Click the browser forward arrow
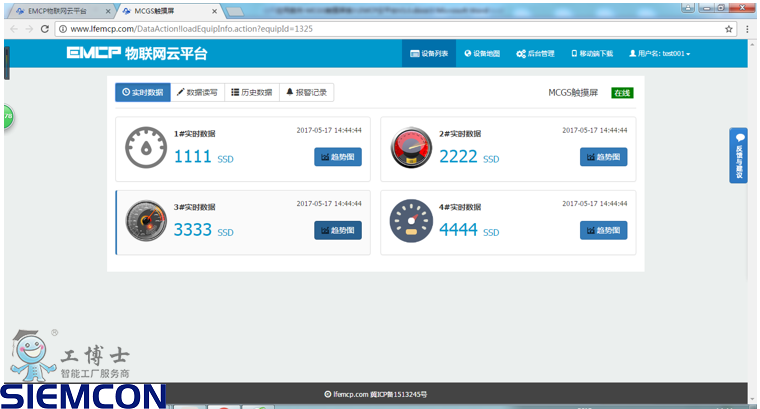This screenshot has height=409, width=760. (30, 29)
